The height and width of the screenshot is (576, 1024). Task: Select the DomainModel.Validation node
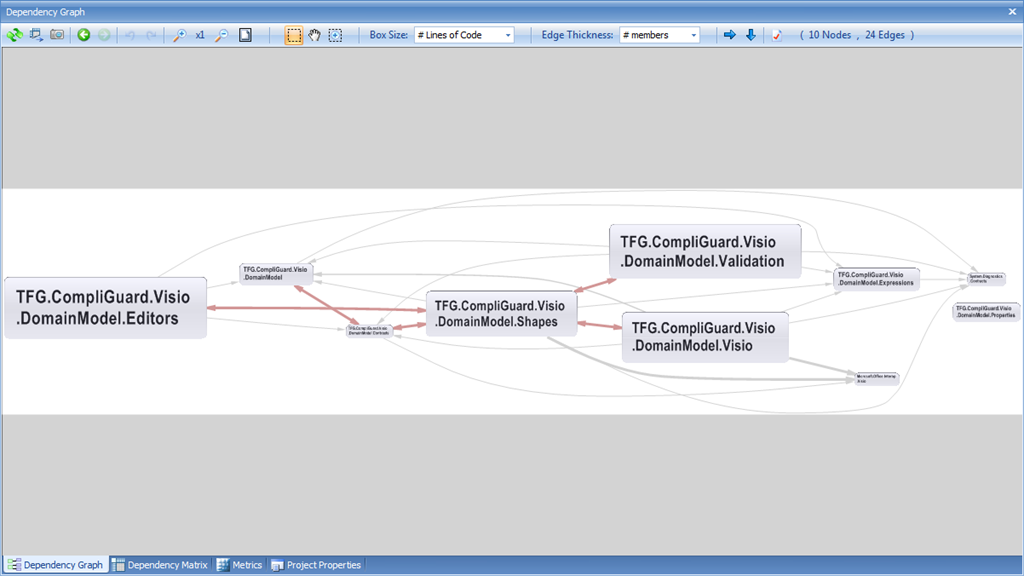[x=705, y=251]
